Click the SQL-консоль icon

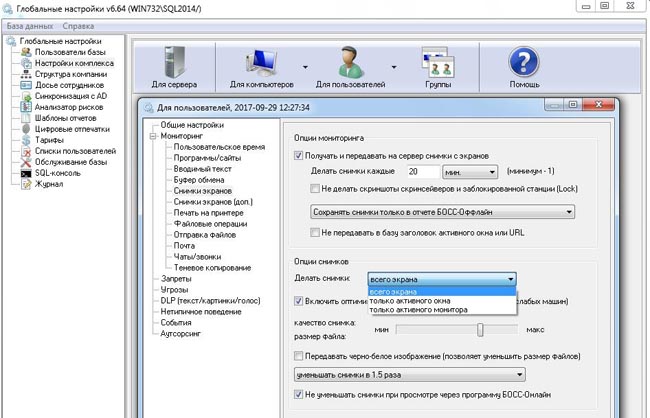[x=26, y=173]
